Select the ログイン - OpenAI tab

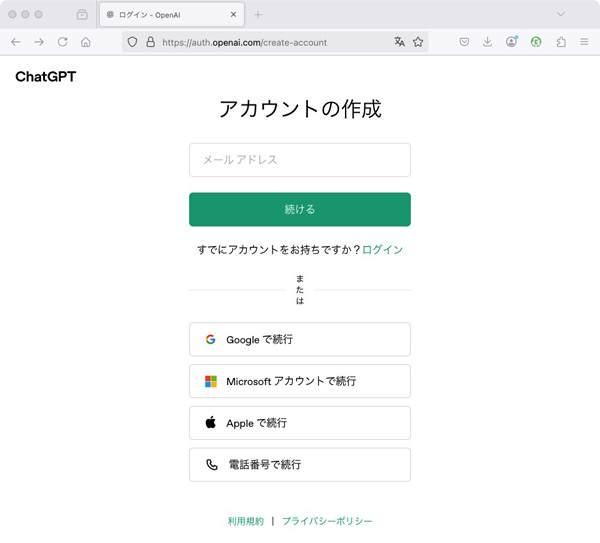(165, 15)
